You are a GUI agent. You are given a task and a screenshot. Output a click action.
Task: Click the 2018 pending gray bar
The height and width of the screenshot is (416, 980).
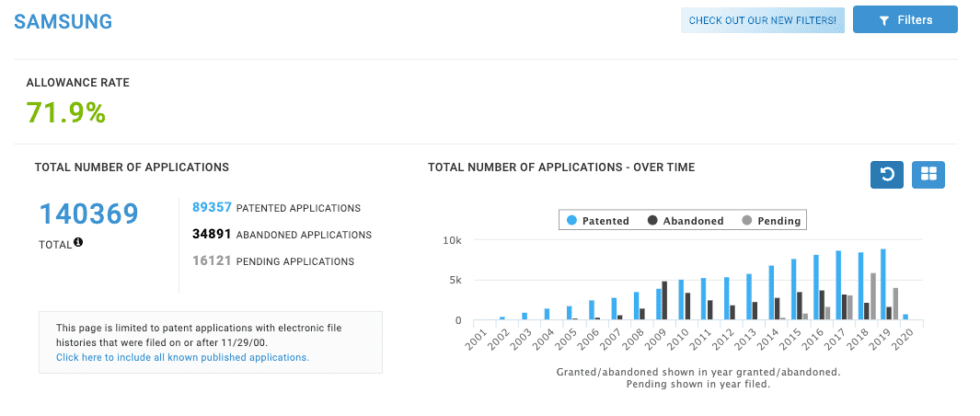point(872,297)
